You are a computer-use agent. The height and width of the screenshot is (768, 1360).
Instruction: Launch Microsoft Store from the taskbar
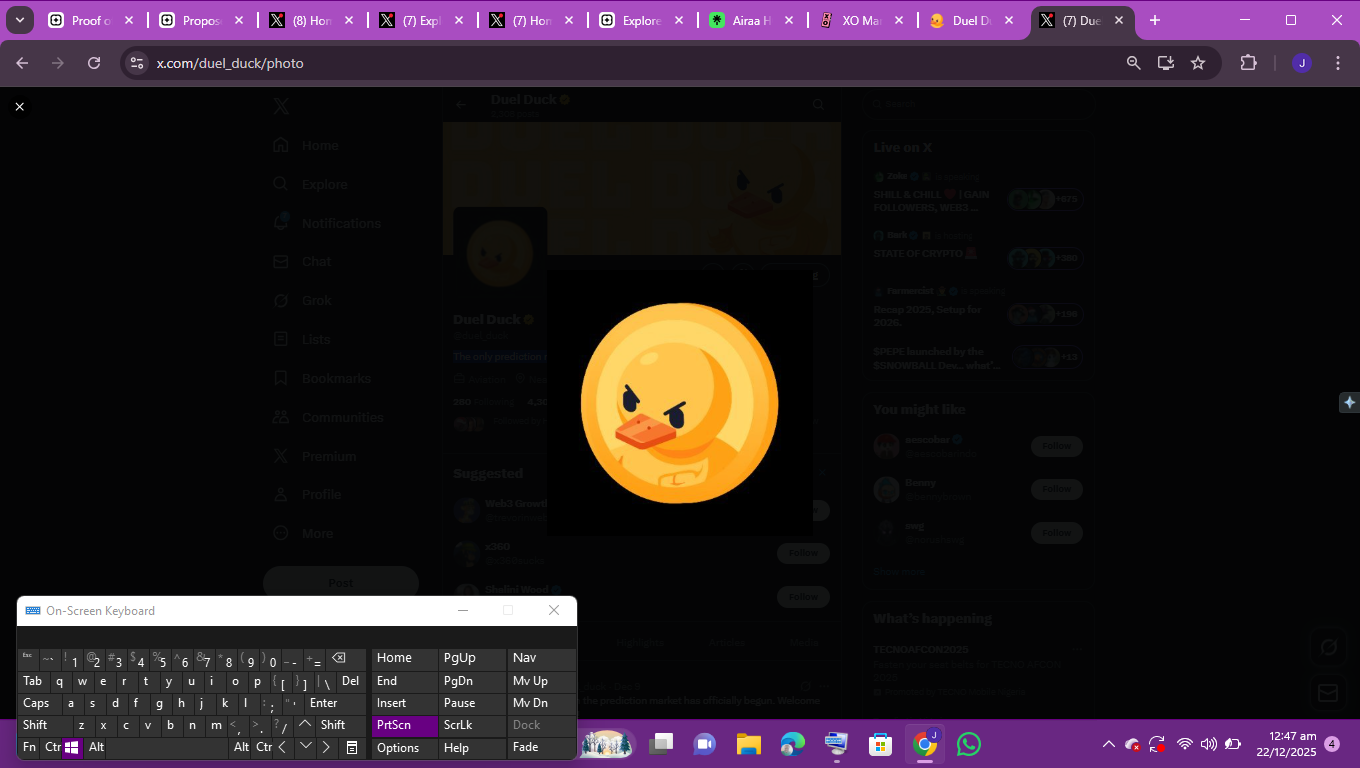(x=880, y=744)
